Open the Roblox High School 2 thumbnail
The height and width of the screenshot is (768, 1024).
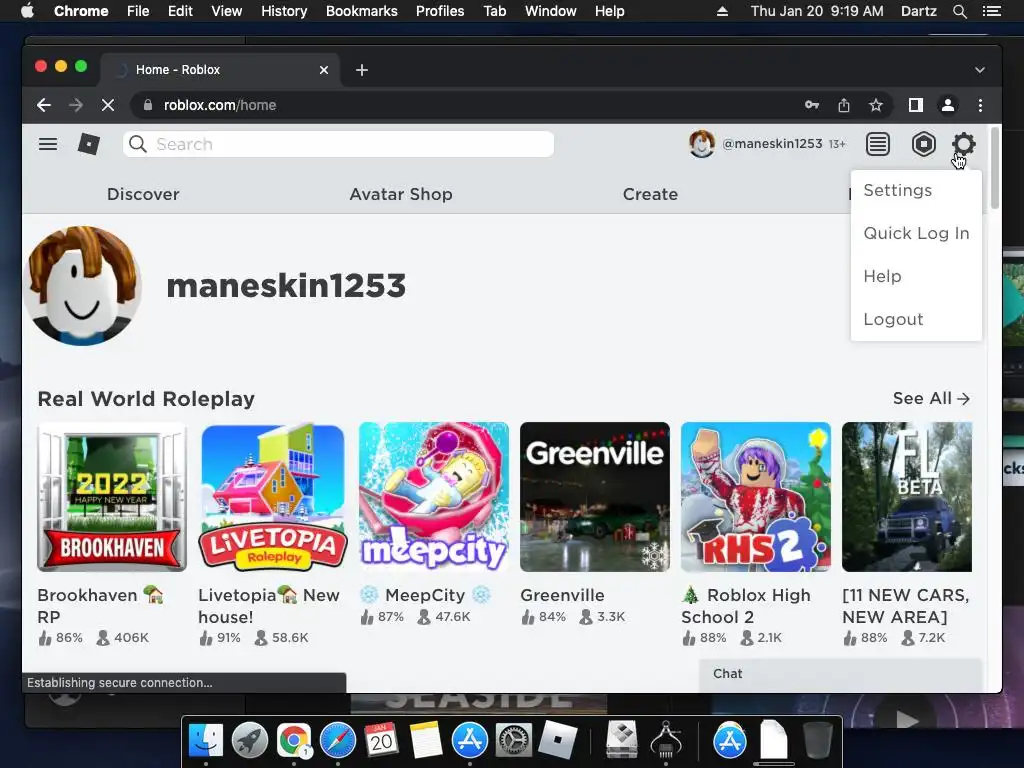coord(756,497)
